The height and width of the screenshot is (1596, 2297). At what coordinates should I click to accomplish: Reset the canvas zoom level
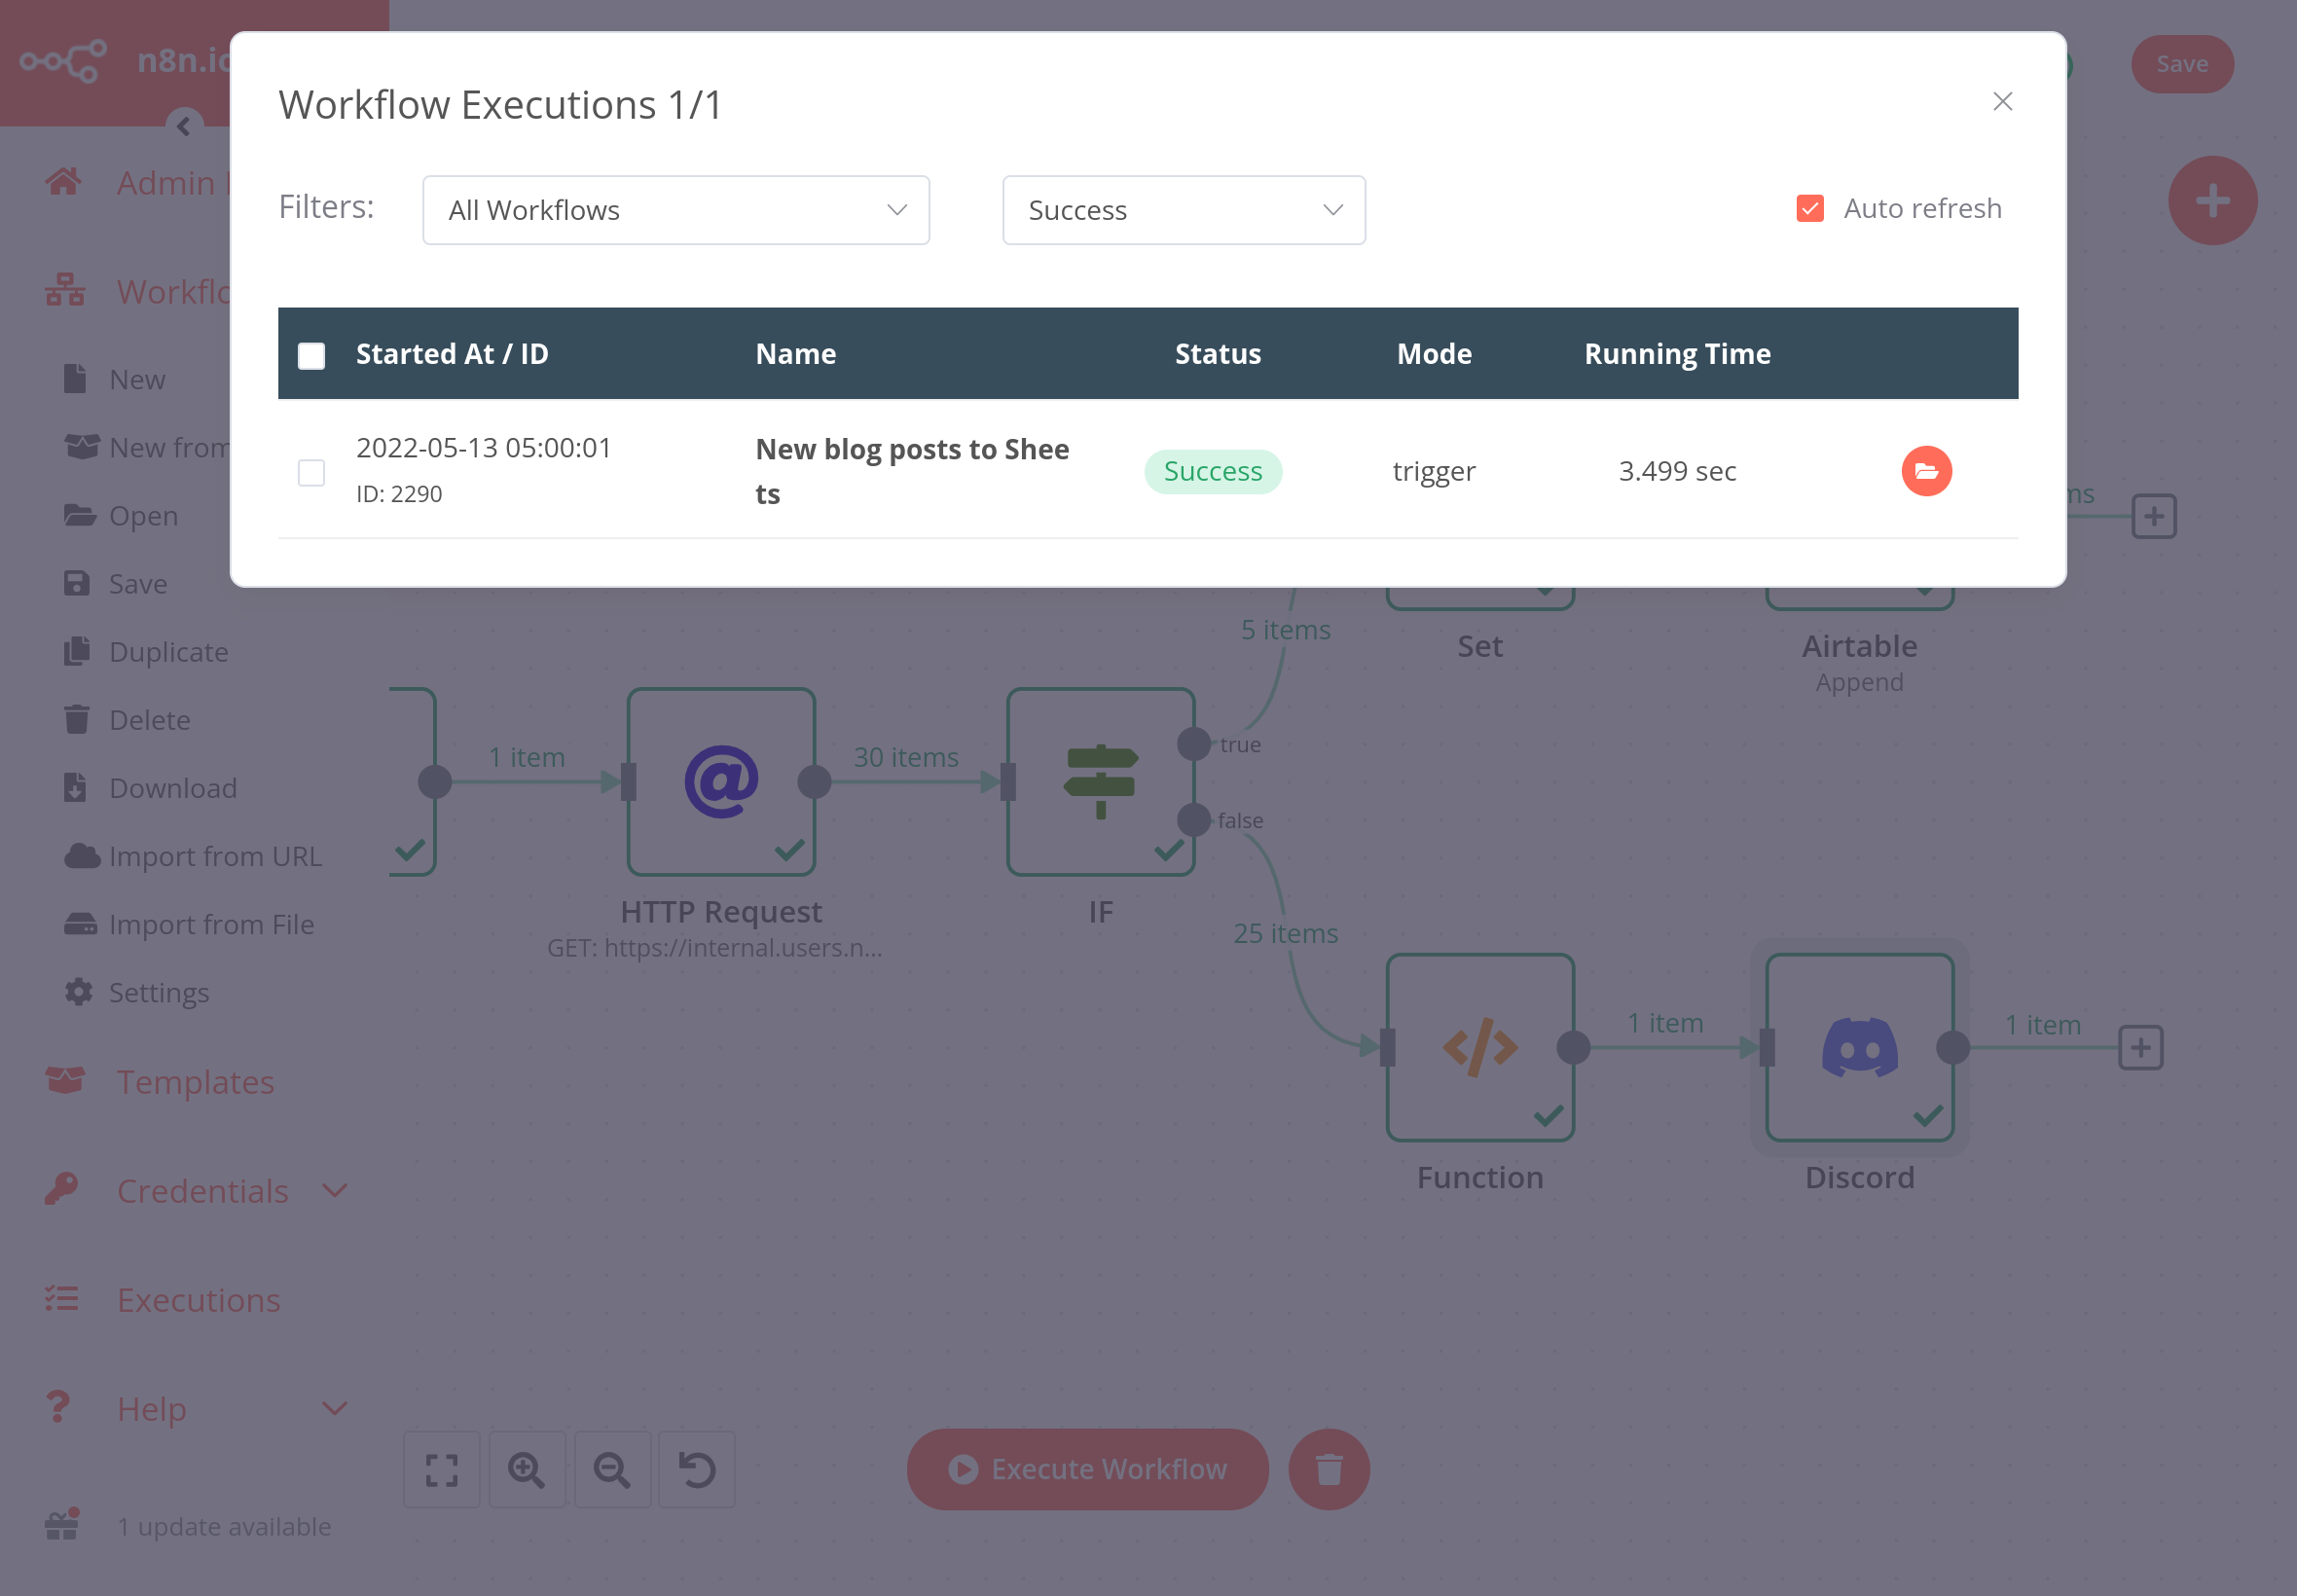point(697,1469)
